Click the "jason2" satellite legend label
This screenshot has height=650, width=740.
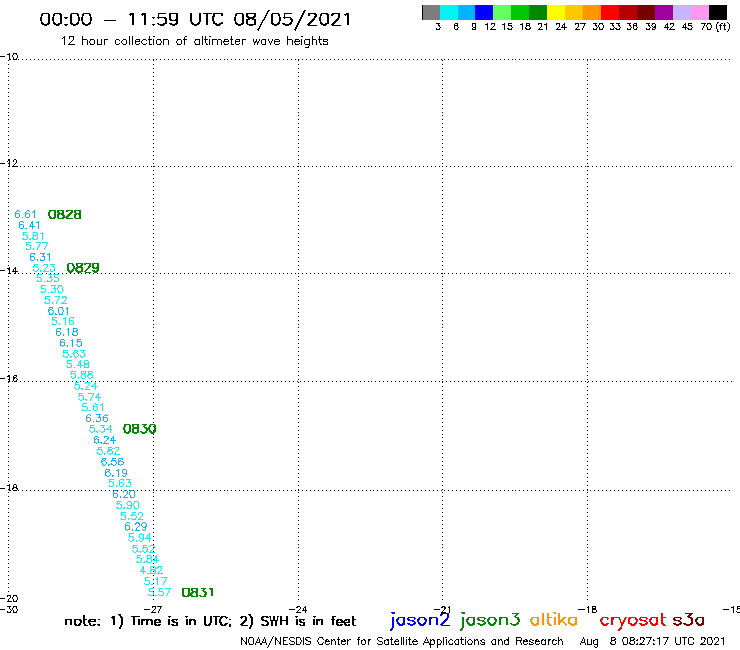[x=420, y=620]
